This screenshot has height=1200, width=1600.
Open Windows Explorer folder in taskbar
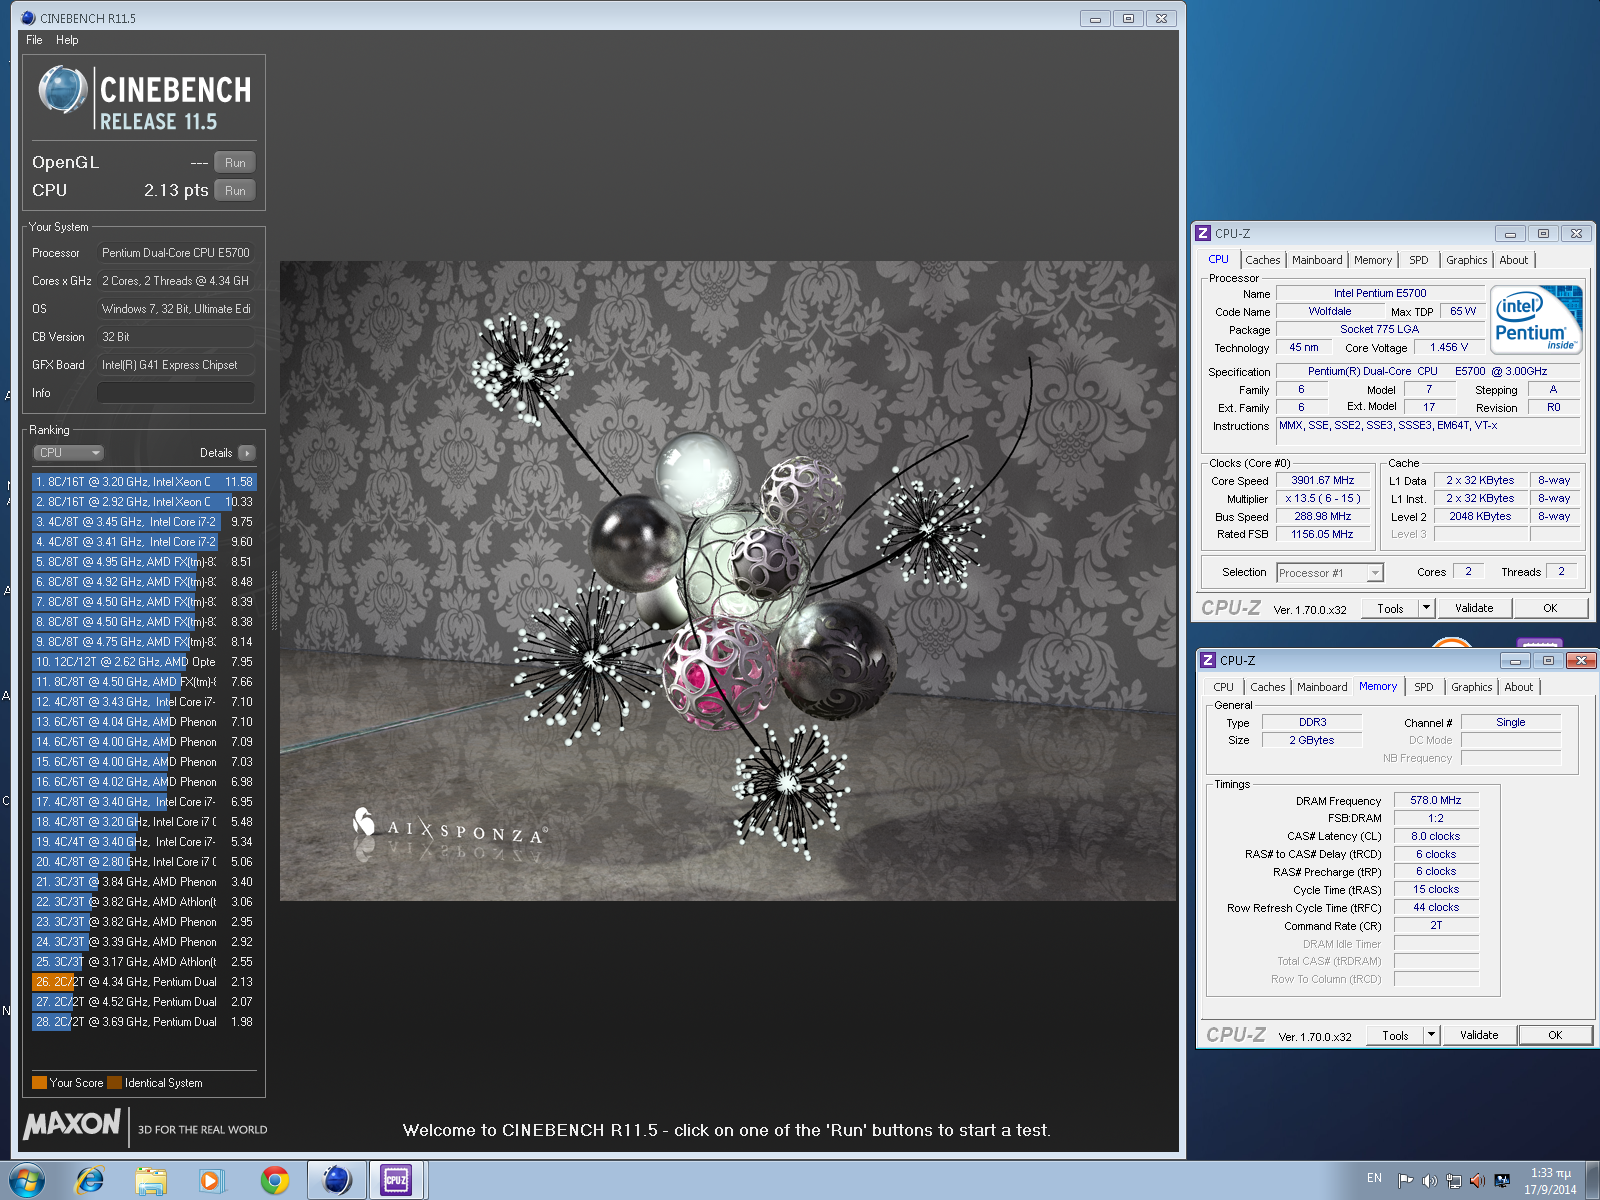(151, 1181)
